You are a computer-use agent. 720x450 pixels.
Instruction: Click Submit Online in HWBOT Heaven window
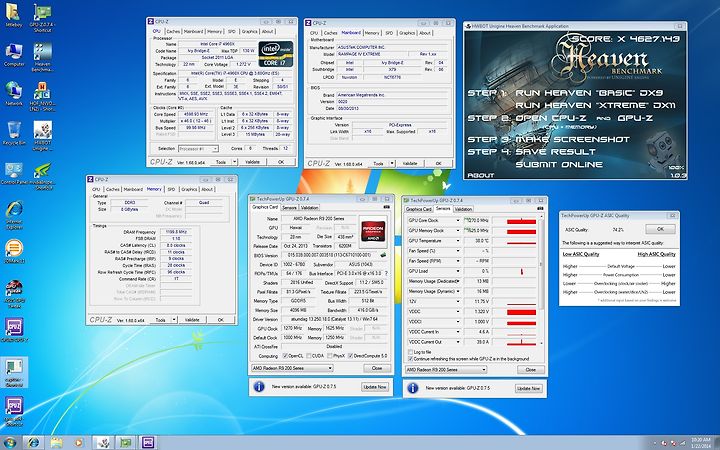(x=559, y=164)
